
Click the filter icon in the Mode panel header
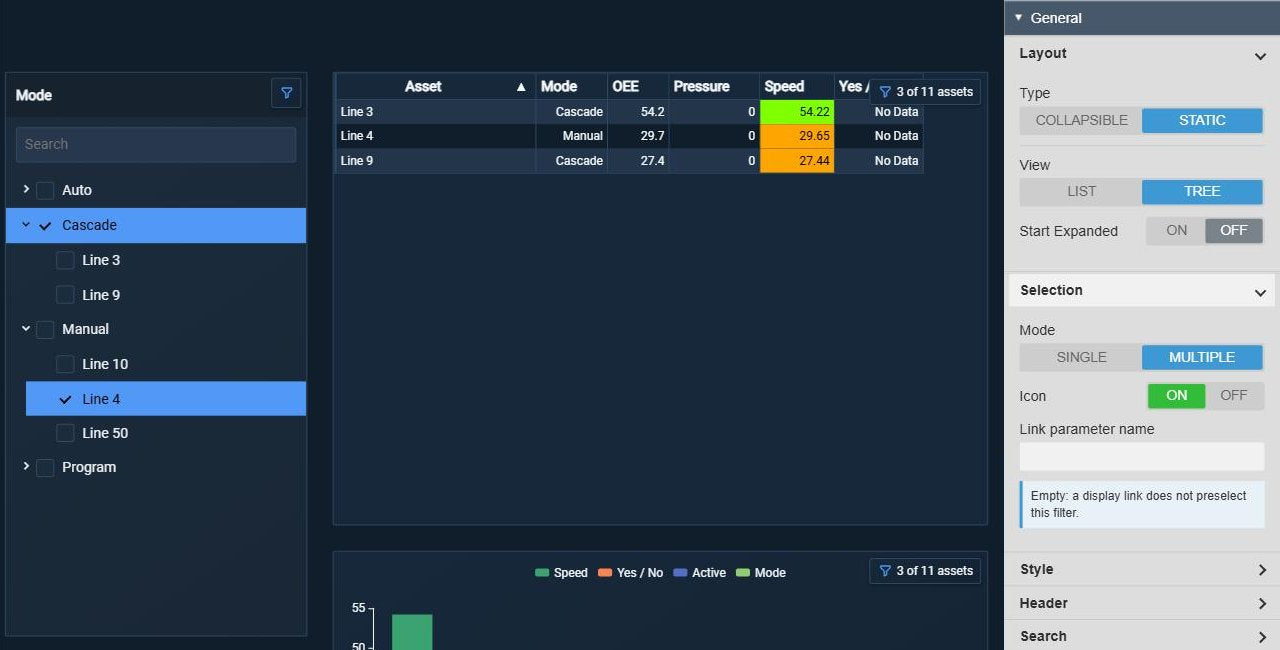click(x=287, y=93)
